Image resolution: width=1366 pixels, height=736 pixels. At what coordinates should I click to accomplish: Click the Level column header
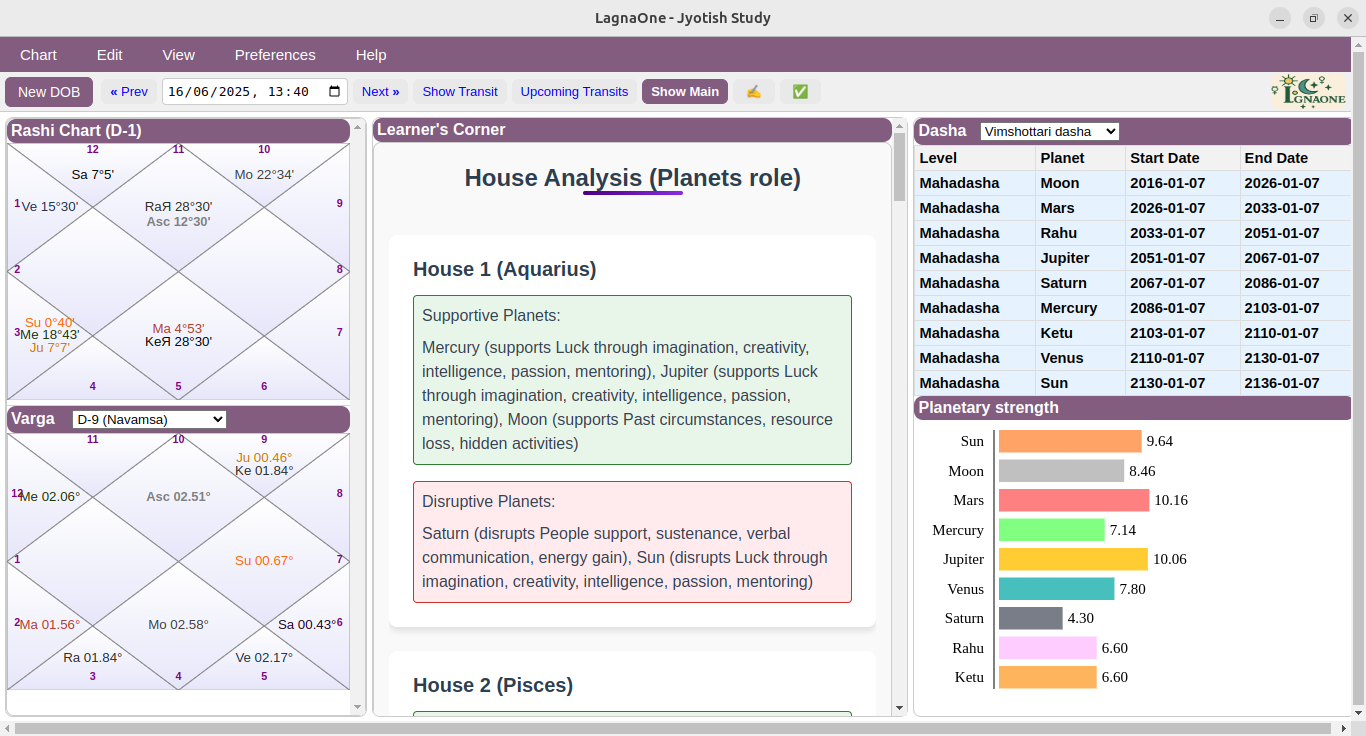tap(975, 158)
